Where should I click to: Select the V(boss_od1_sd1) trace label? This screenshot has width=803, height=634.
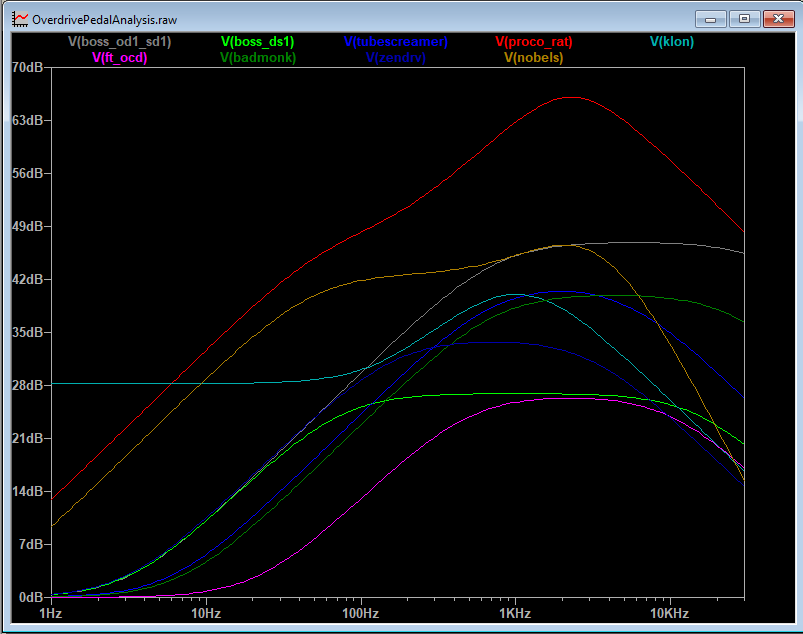coord(119,41)
